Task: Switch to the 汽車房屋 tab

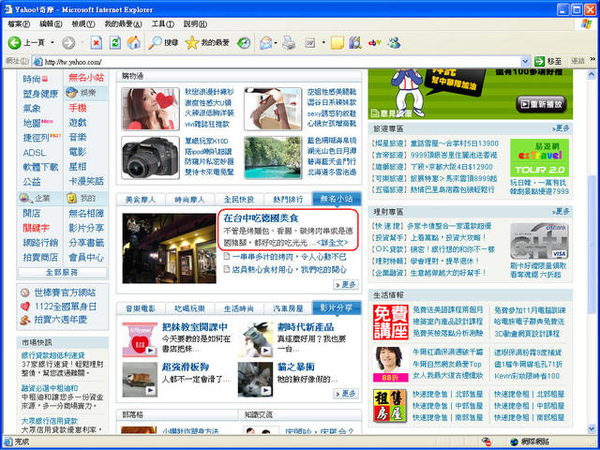Action: pos(288,308)
